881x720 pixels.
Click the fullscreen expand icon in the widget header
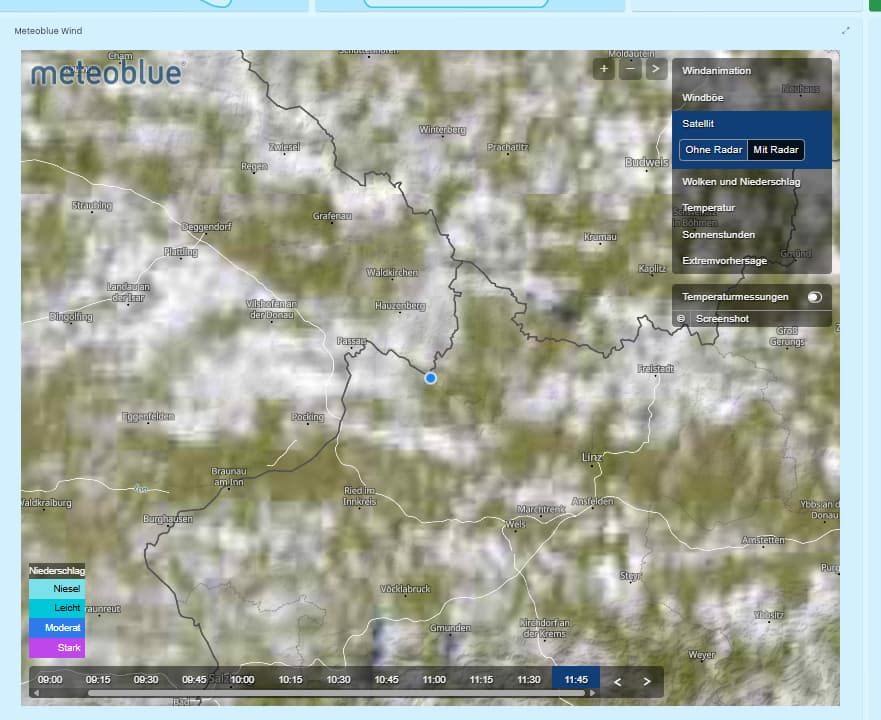tap(846, 31)
